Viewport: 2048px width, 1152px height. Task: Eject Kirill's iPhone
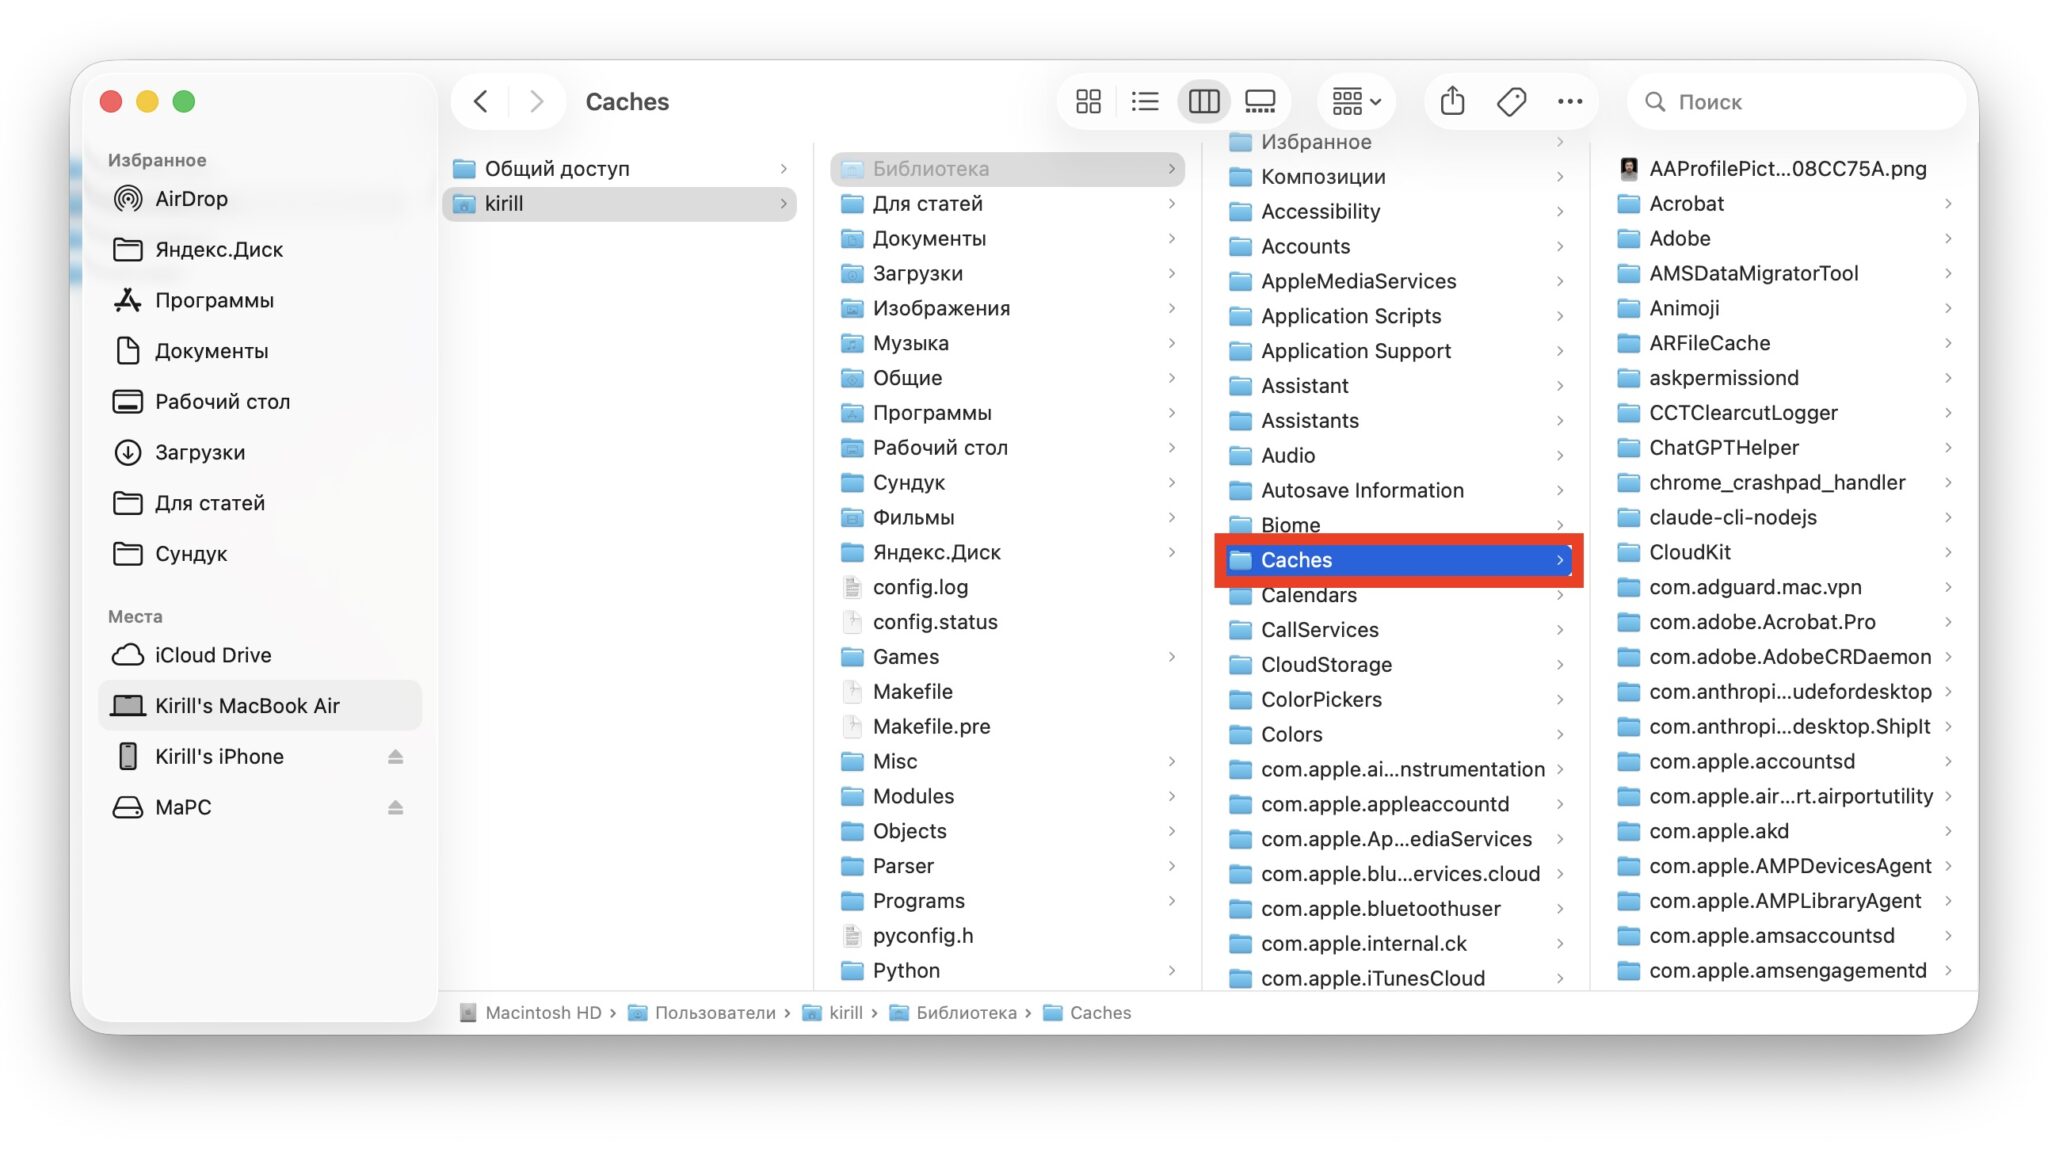pos(395,757)
